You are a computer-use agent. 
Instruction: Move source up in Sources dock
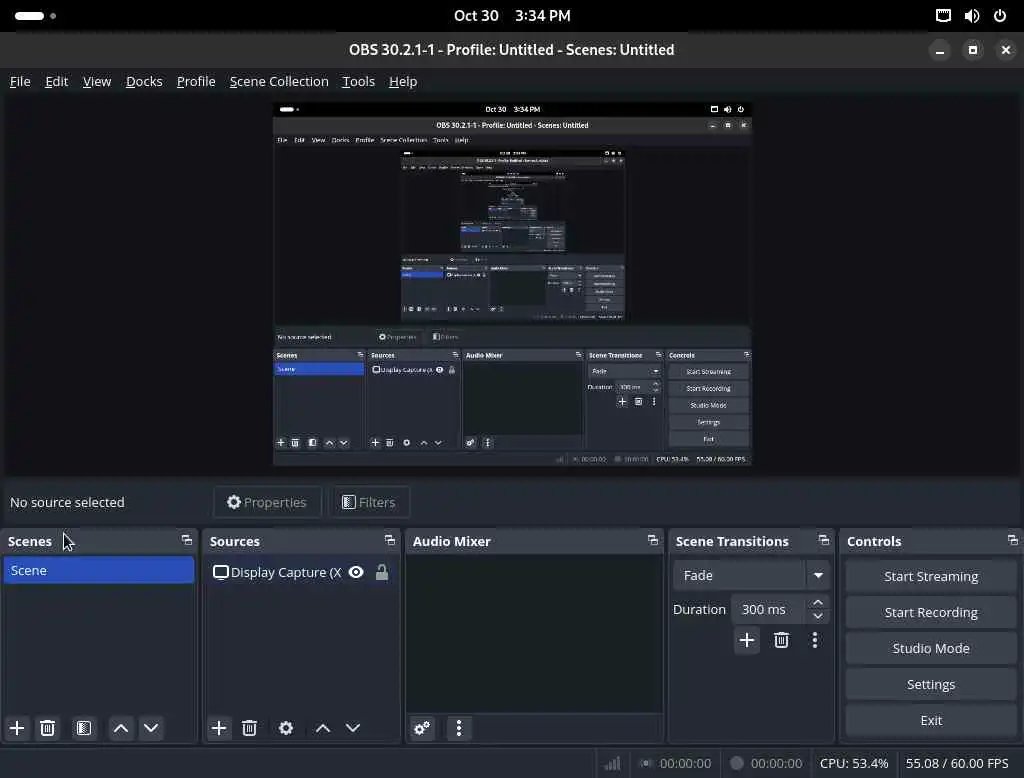click(x=323, y=728)
